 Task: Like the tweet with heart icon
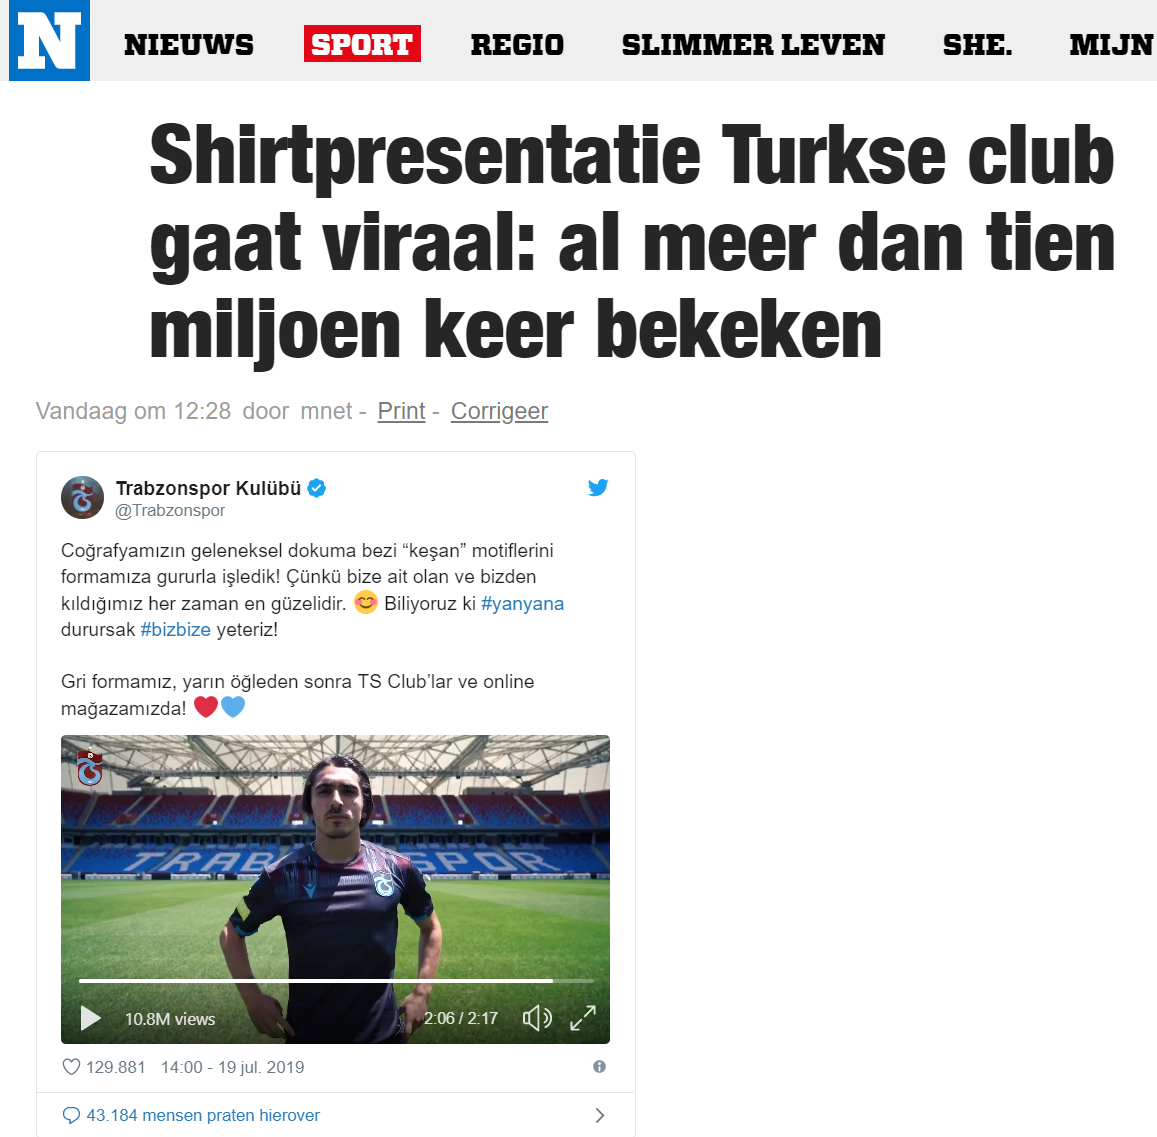pyautogui.click(x=71, y=1067)
